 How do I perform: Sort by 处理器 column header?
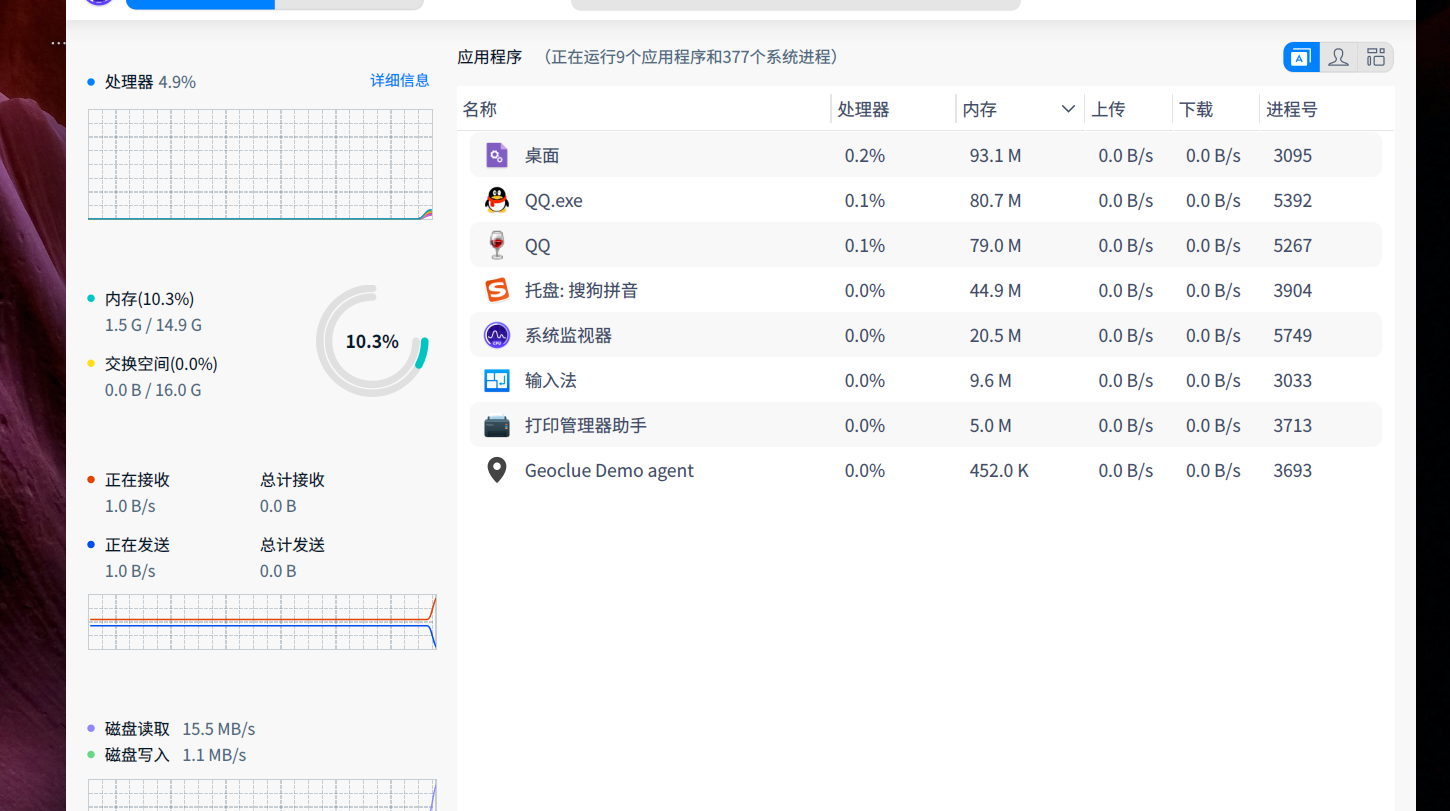[864, 109]
